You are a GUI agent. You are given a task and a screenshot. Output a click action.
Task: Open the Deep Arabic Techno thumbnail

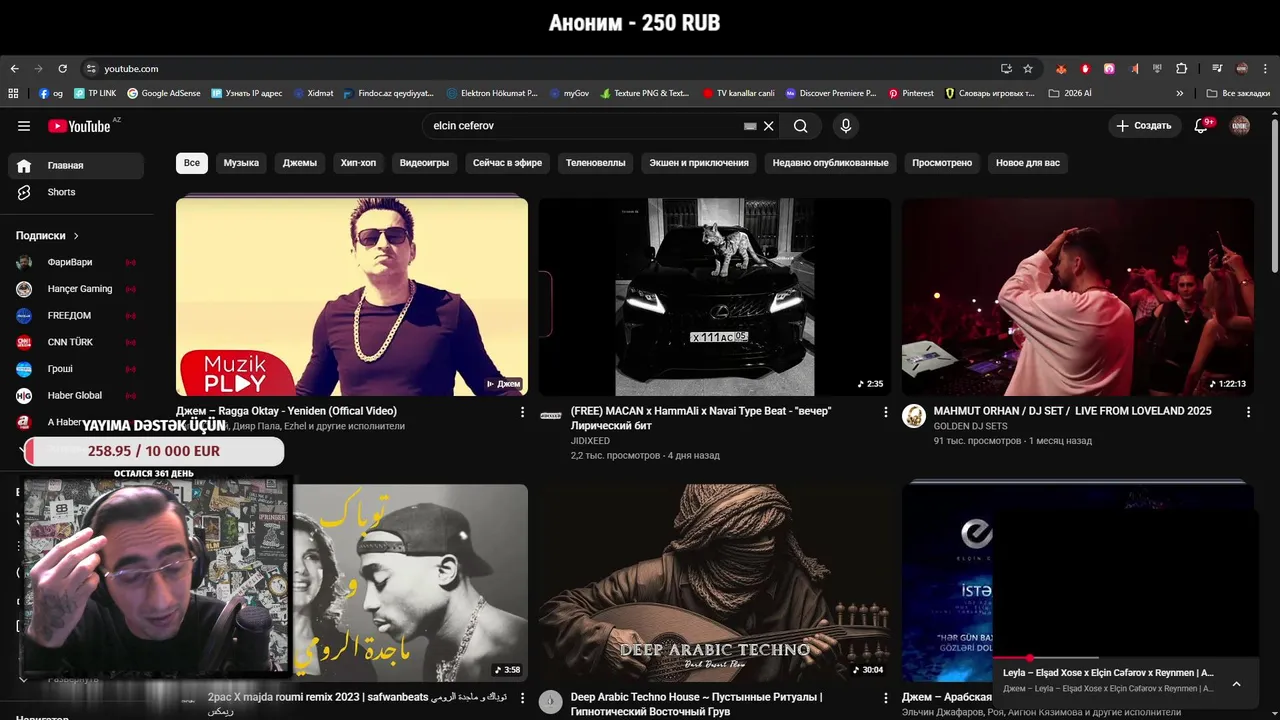pyautogui.click(x=714, y=583)
